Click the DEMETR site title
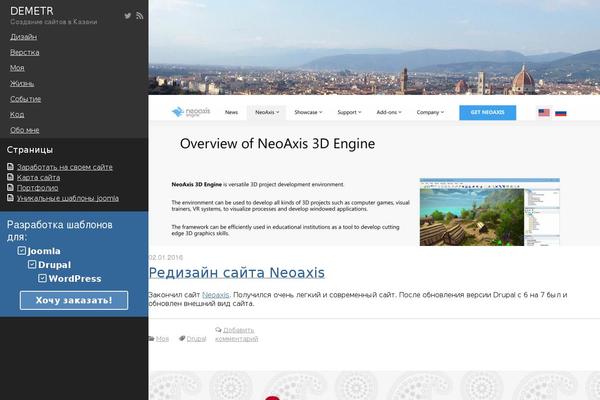The height and width of the screenshot is (400, 600). pos(32,11)
